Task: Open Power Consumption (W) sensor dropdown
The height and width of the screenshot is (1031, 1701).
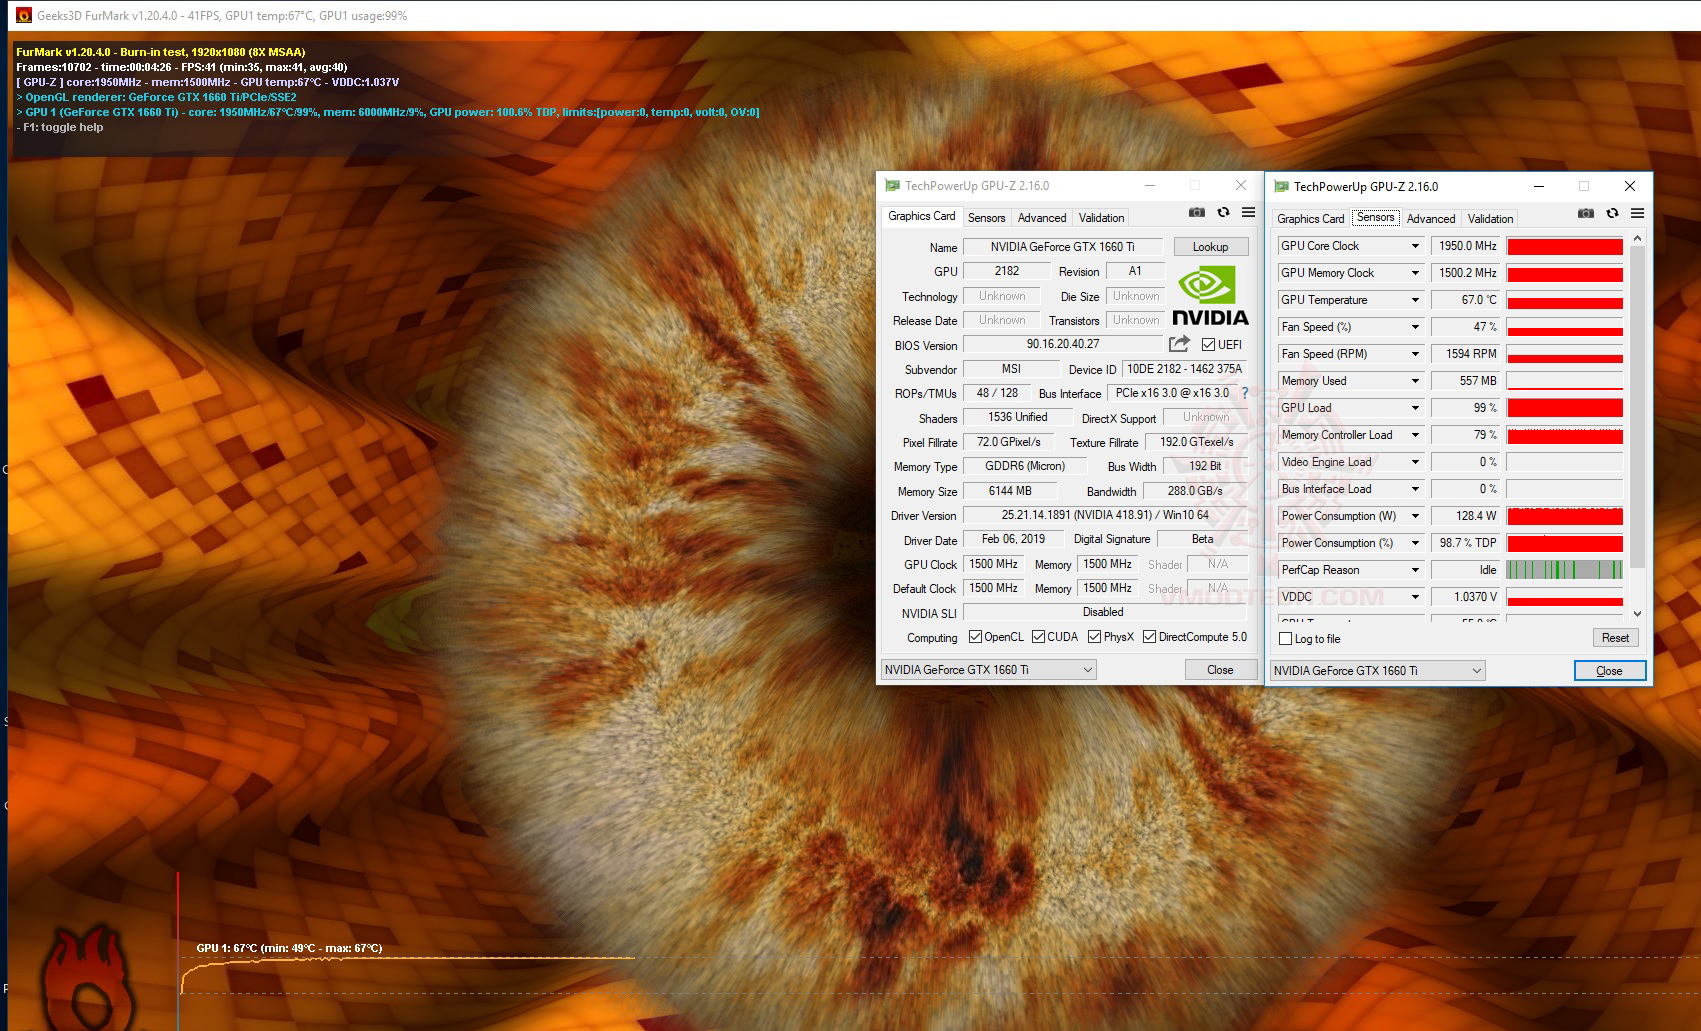Action: tap(1415, 516)
